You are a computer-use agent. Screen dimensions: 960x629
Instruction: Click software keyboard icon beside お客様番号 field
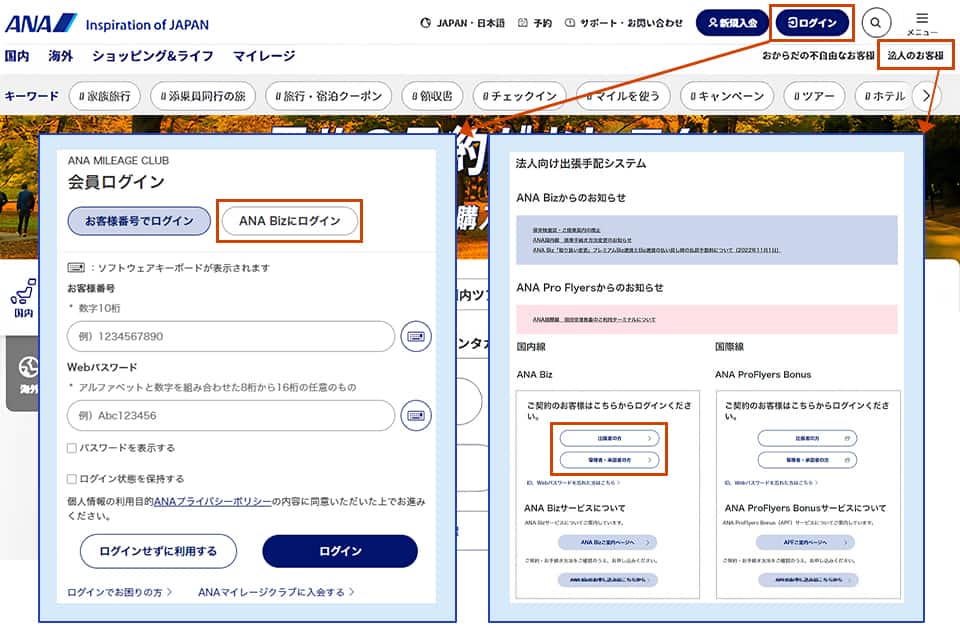click(x=416, y=337)
